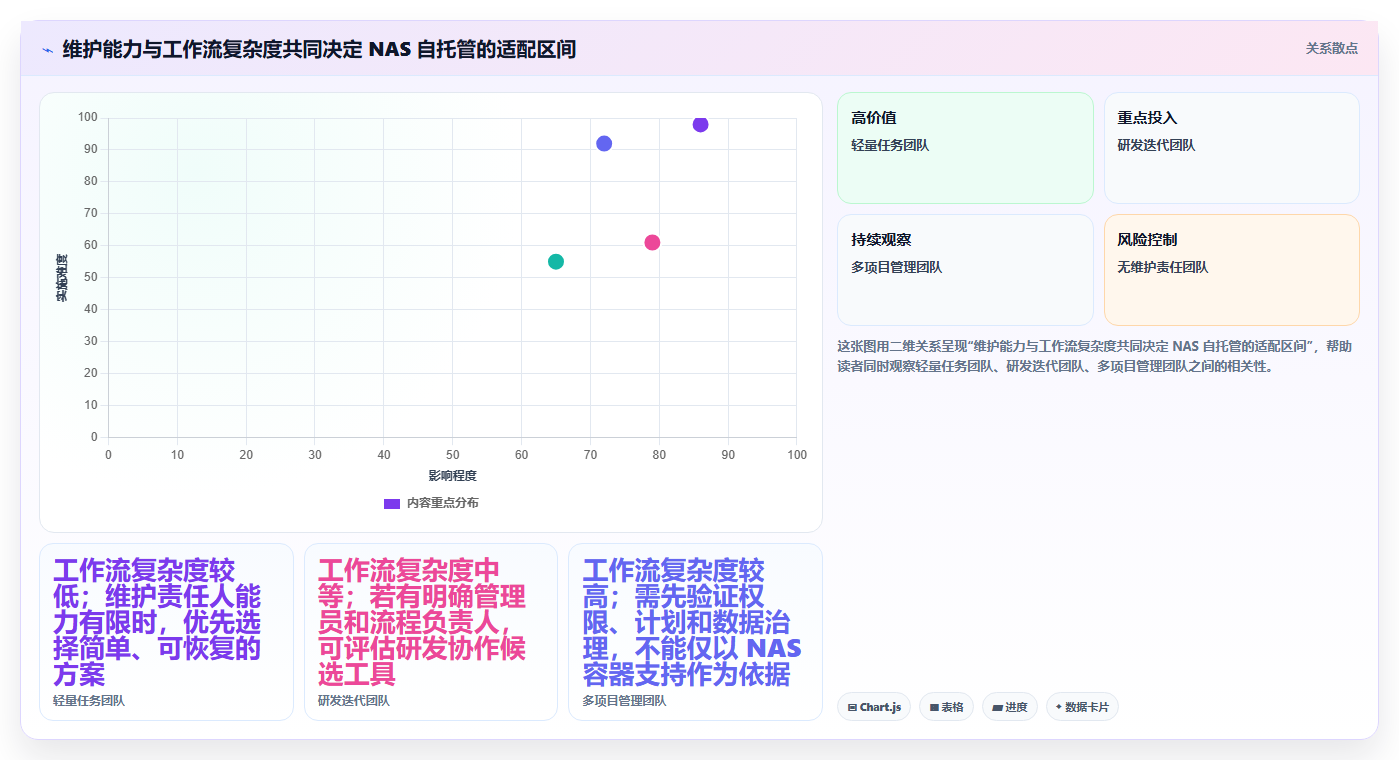Screen dimensions: 1399x760
Task: Click 轻量任务团队 in the 高价值 card
Action: (x=890, y=145)
